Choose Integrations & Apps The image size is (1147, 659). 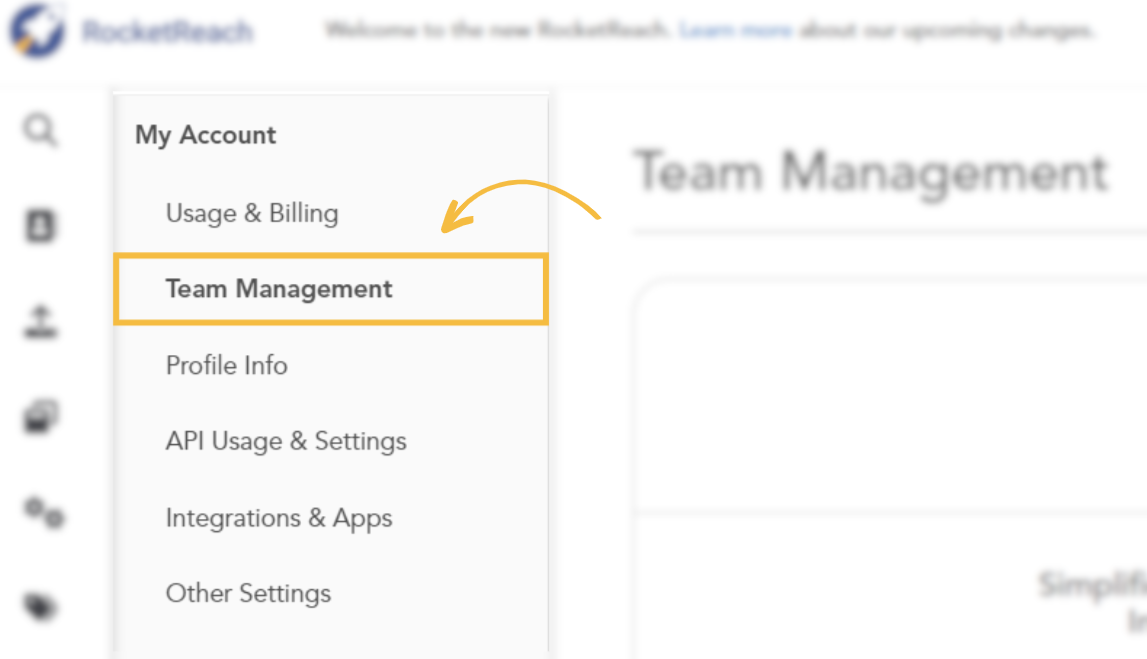tap(279, 518)
